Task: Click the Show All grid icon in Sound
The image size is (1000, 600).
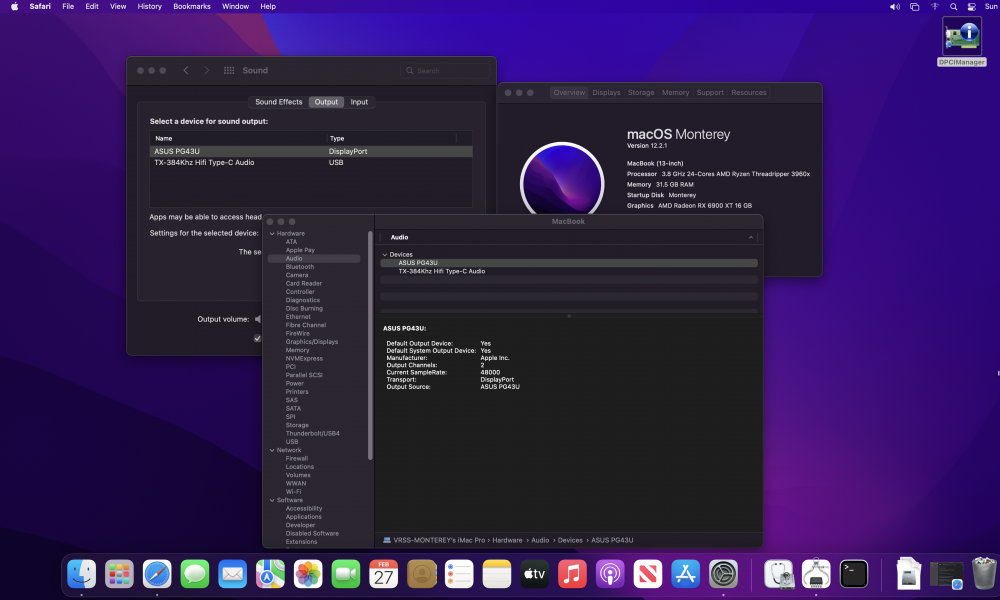Action: pyautogui.click(x=229, y=70)
